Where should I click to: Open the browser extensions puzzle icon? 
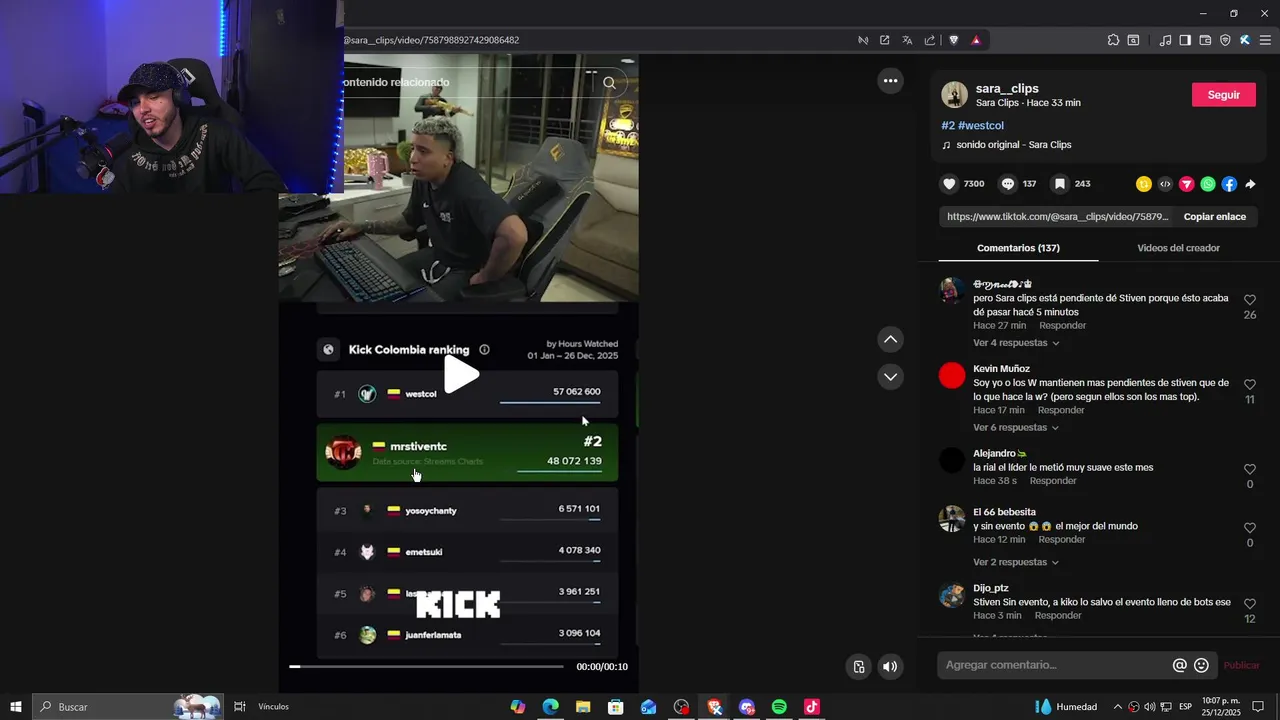1113,40
